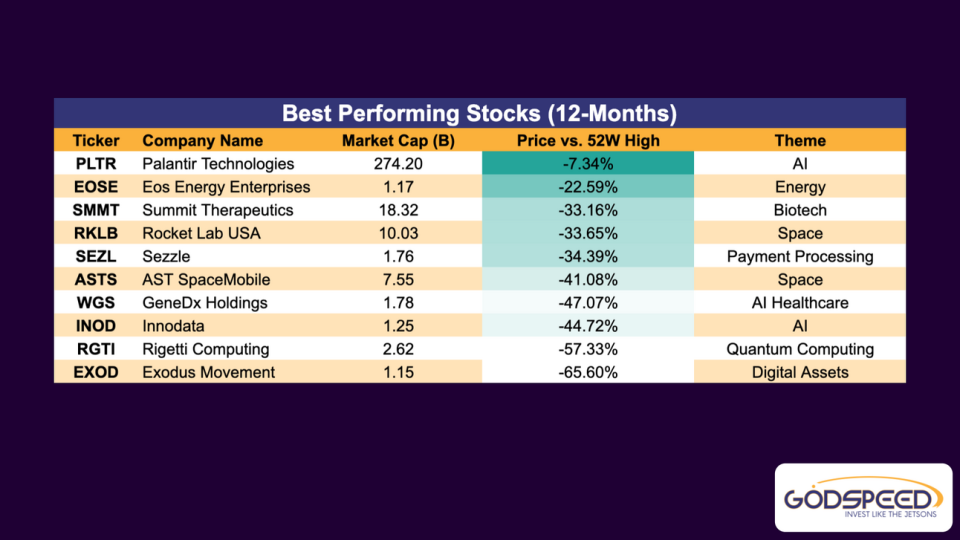This screenshot has width=960, height=540.
Task: Select the Quantum Computing theme cell
Action: click(x=800, y=349)
